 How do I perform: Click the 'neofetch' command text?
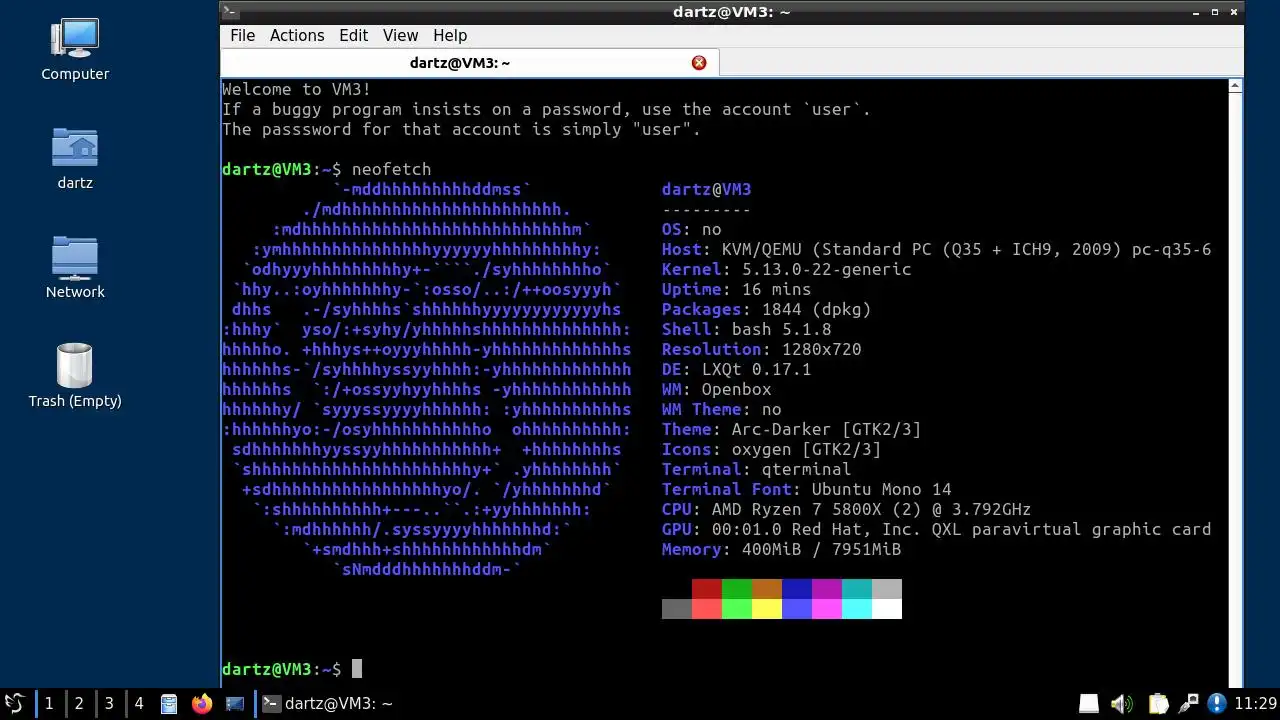click(391, 169)
